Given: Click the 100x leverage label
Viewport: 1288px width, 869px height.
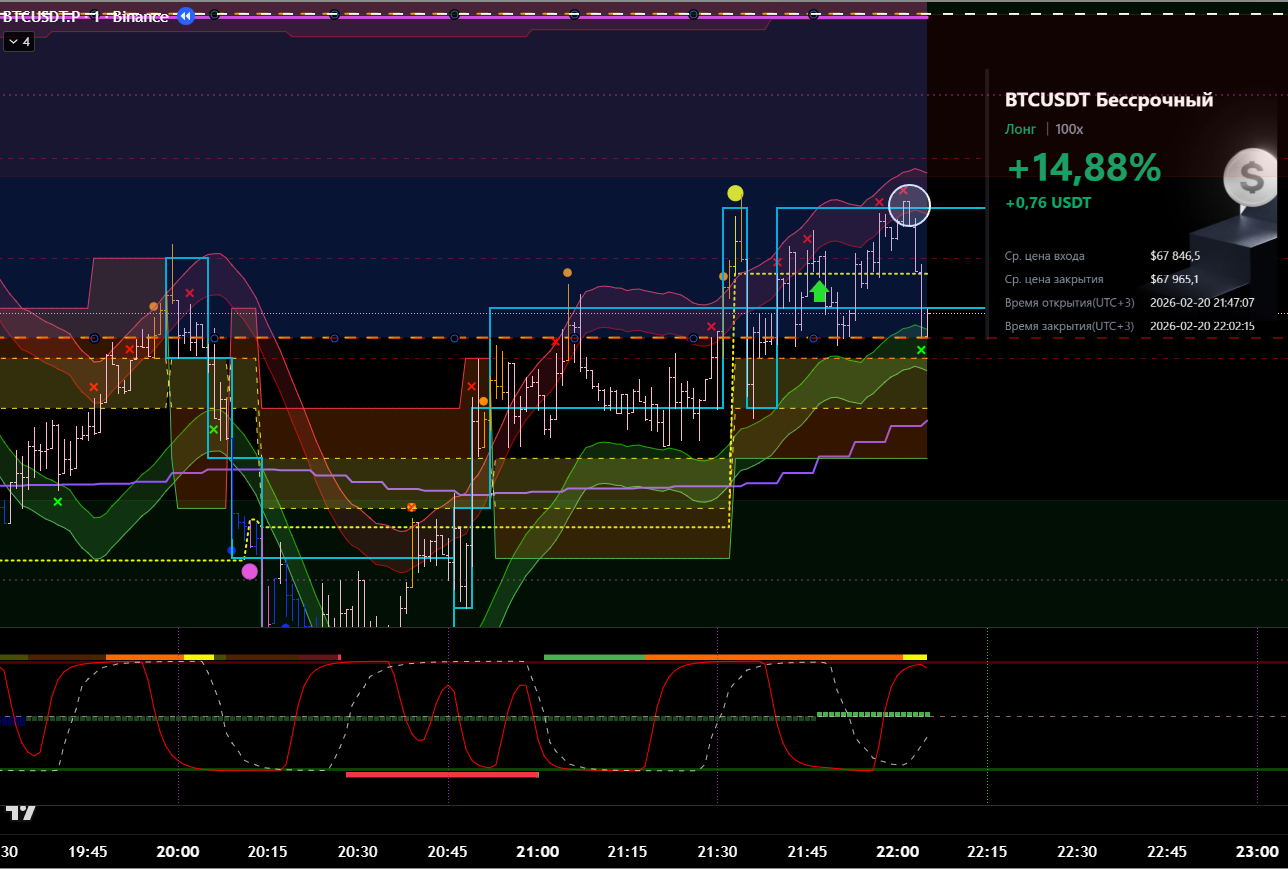Looking at the screenshot, I should 1069,129.
